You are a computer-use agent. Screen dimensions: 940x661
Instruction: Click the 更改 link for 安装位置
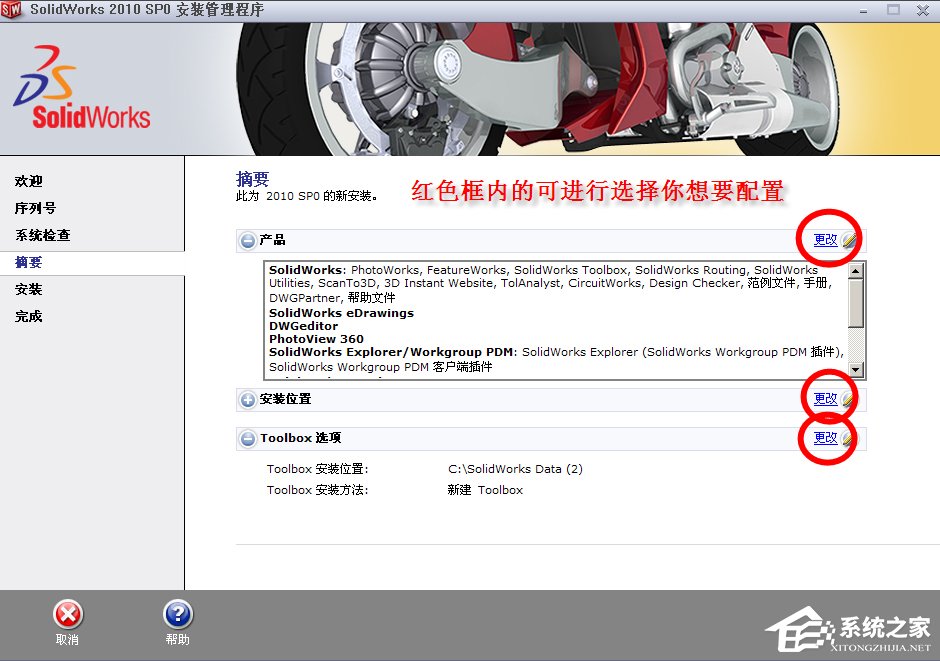826,397
